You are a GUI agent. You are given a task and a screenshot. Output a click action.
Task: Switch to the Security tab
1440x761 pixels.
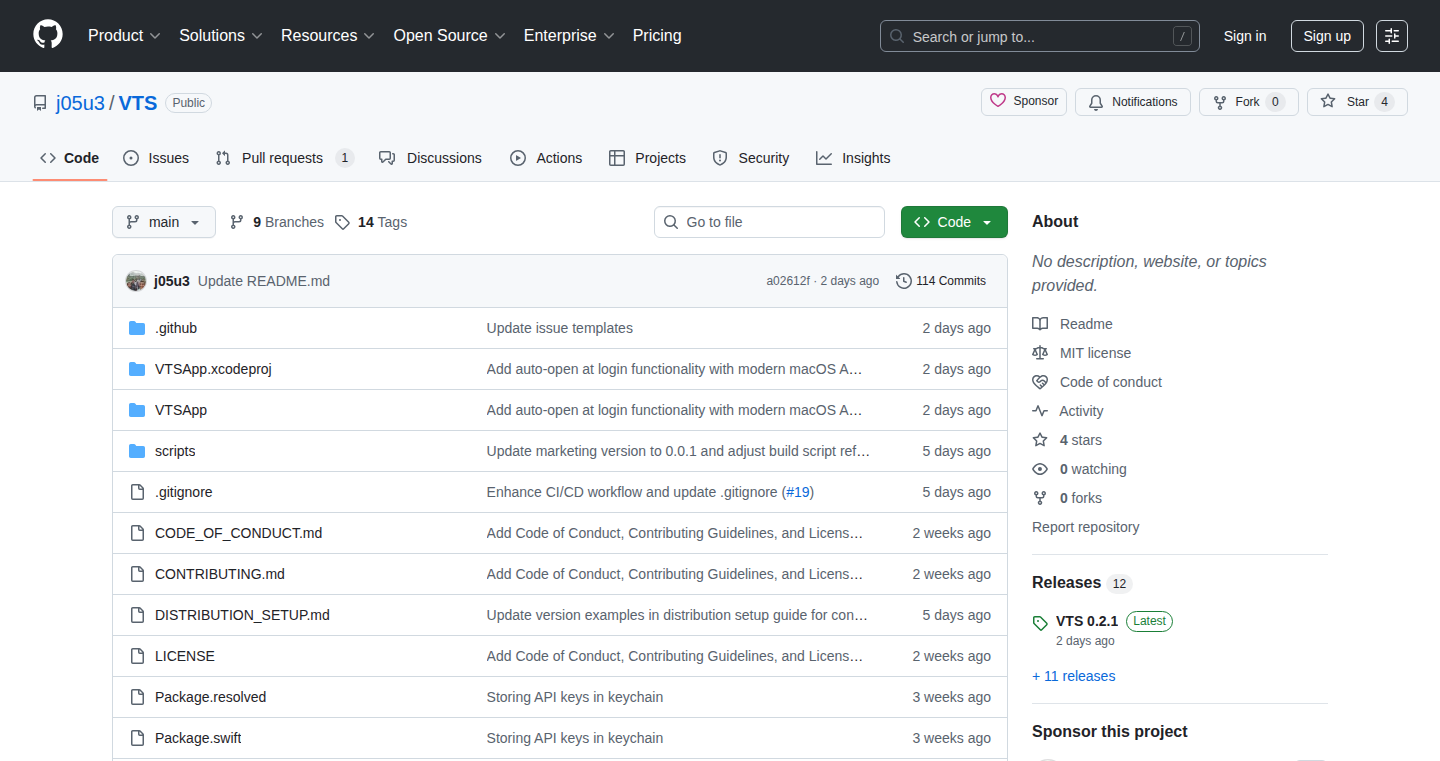point(751,158)
